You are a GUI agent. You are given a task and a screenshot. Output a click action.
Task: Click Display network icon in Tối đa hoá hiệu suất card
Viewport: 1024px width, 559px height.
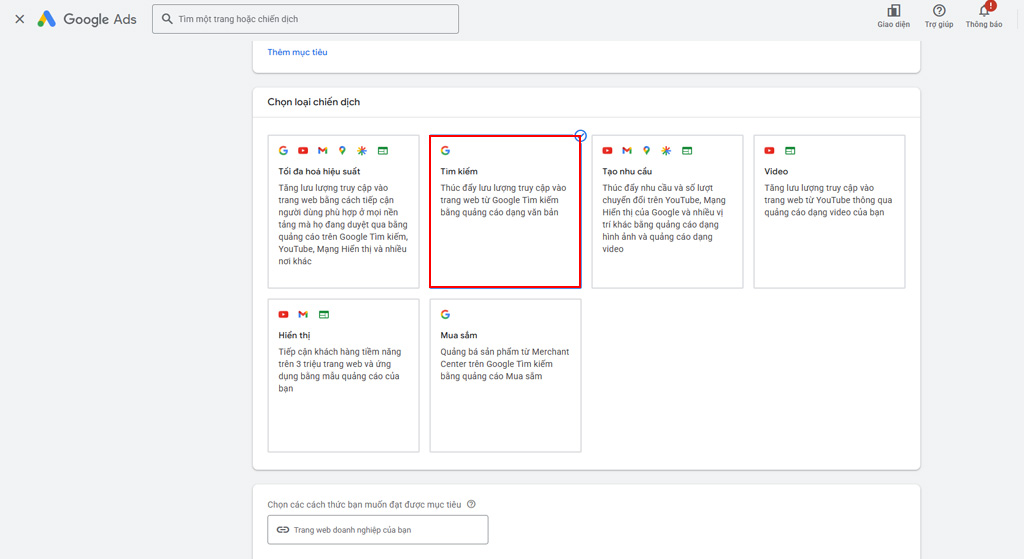[383, 151]
